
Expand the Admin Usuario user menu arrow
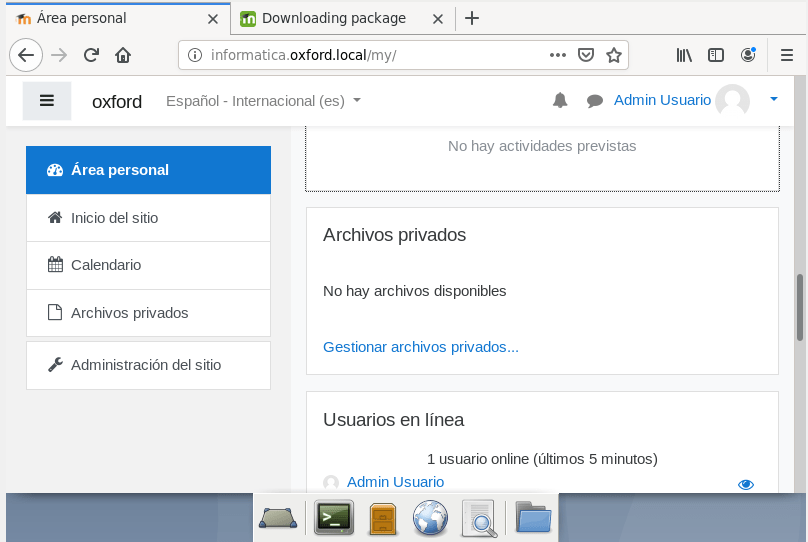773,100
